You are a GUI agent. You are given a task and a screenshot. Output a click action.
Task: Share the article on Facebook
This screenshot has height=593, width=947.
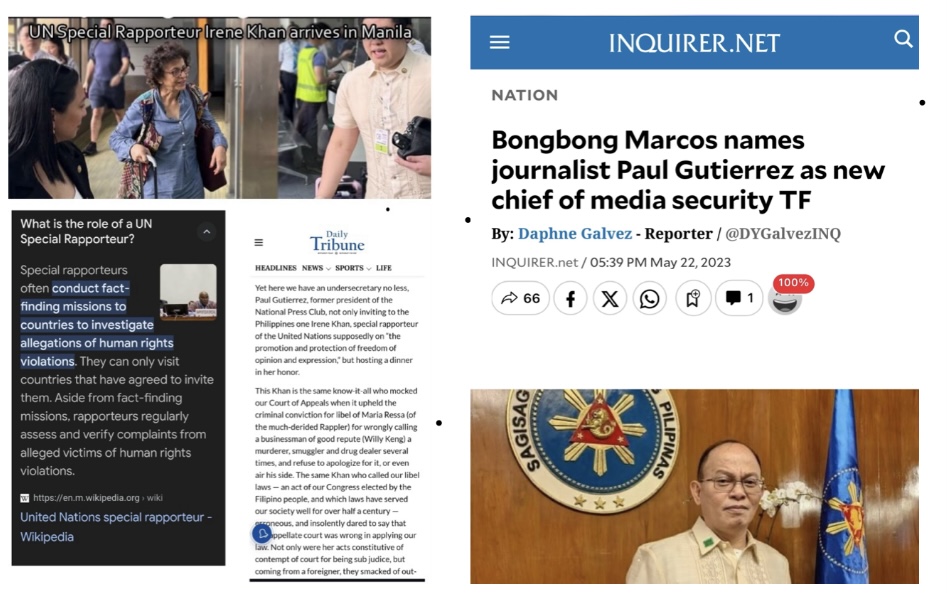click(570, 298)
